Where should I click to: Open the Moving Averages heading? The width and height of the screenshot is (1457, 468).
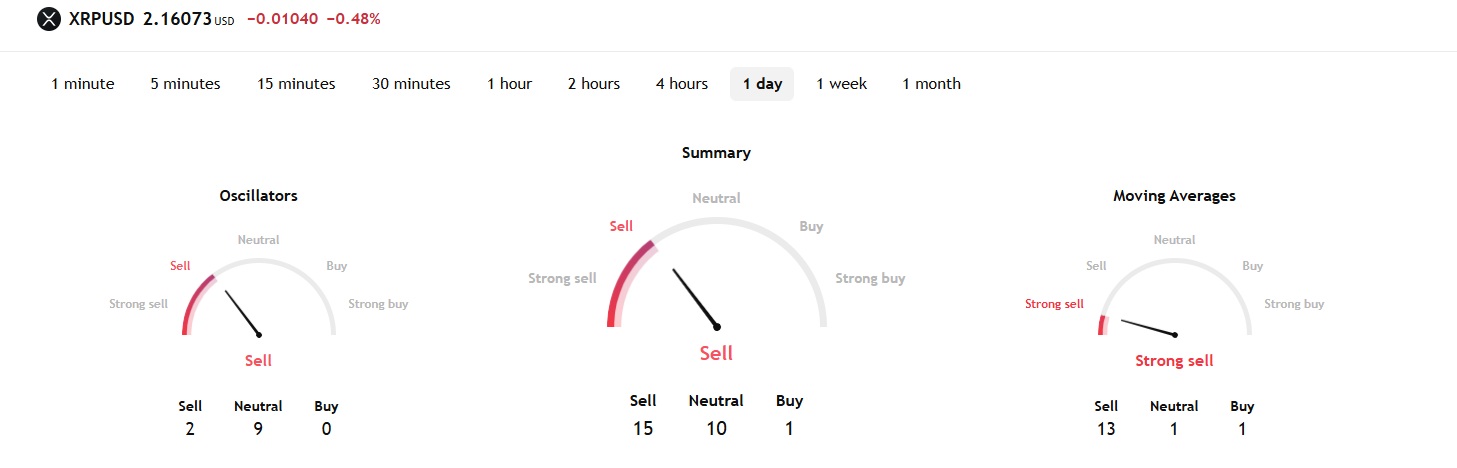pos(1174,196)
